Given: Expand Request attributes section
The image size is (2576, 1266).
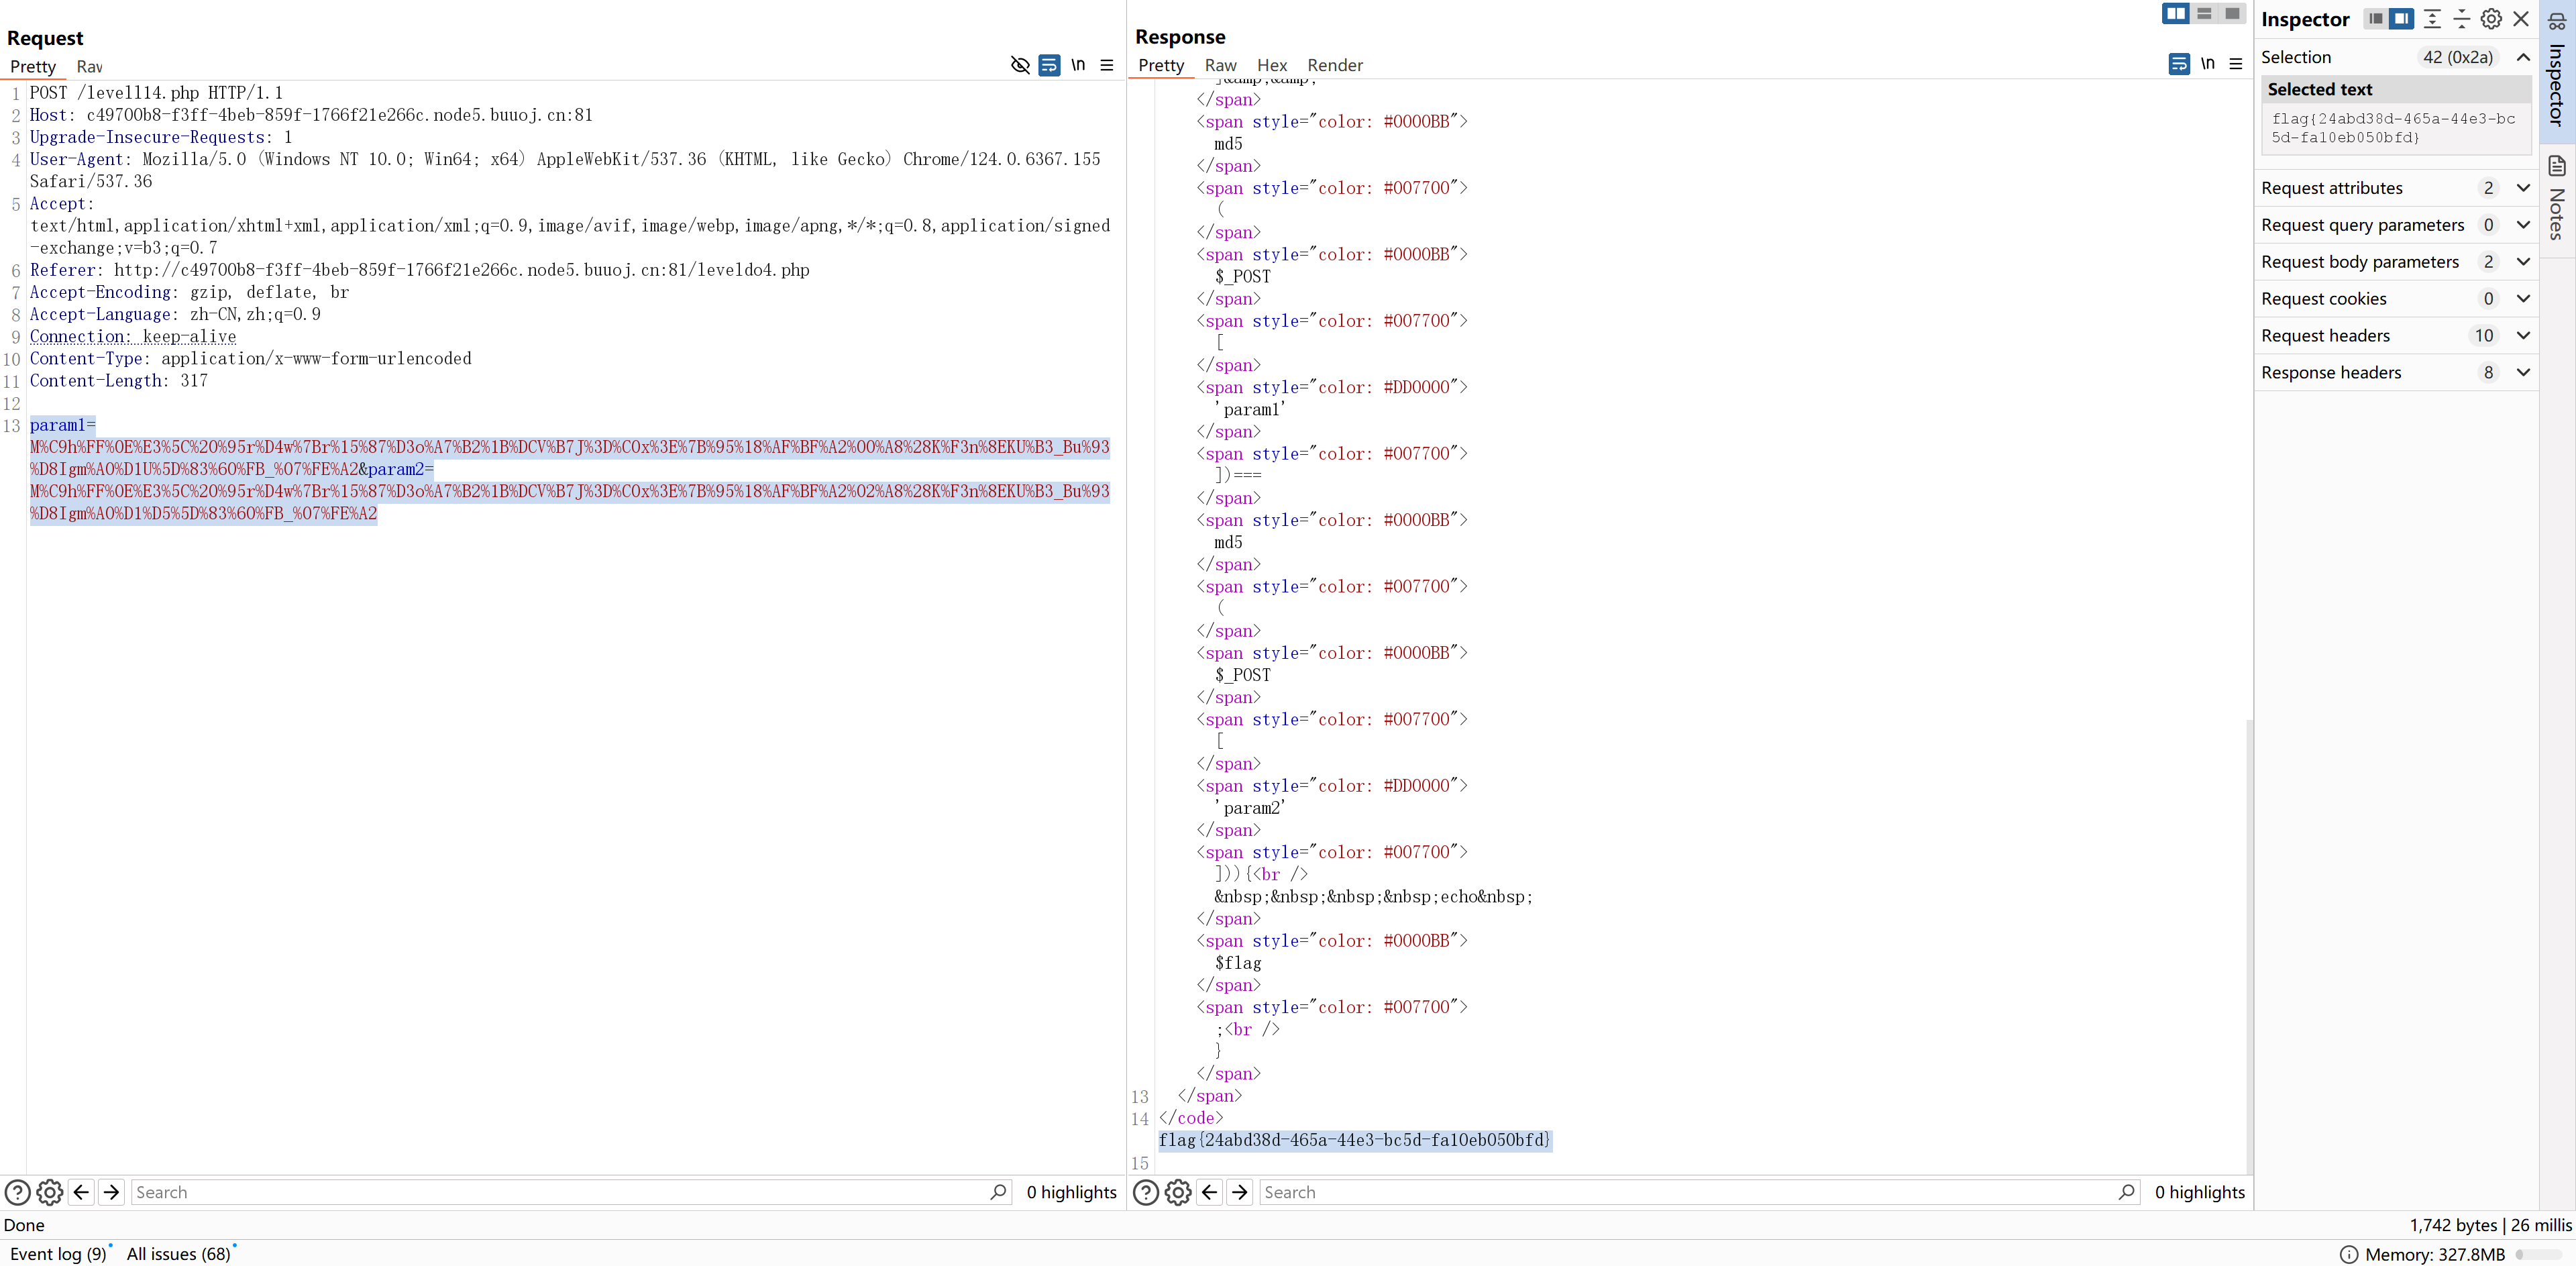Looking at the screenshot, I should pyautogui.click(x=2523, y=188).
